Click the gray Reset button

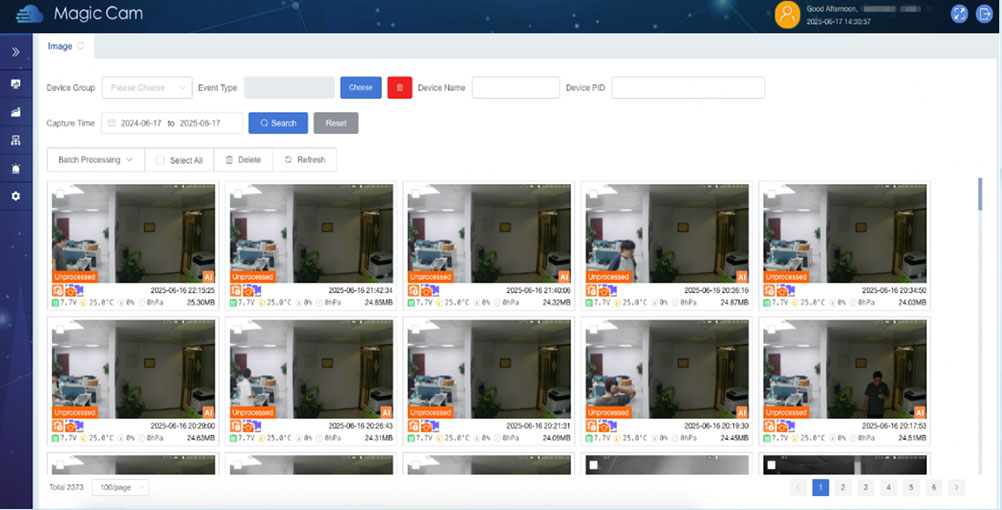click(x=335, y=123)
